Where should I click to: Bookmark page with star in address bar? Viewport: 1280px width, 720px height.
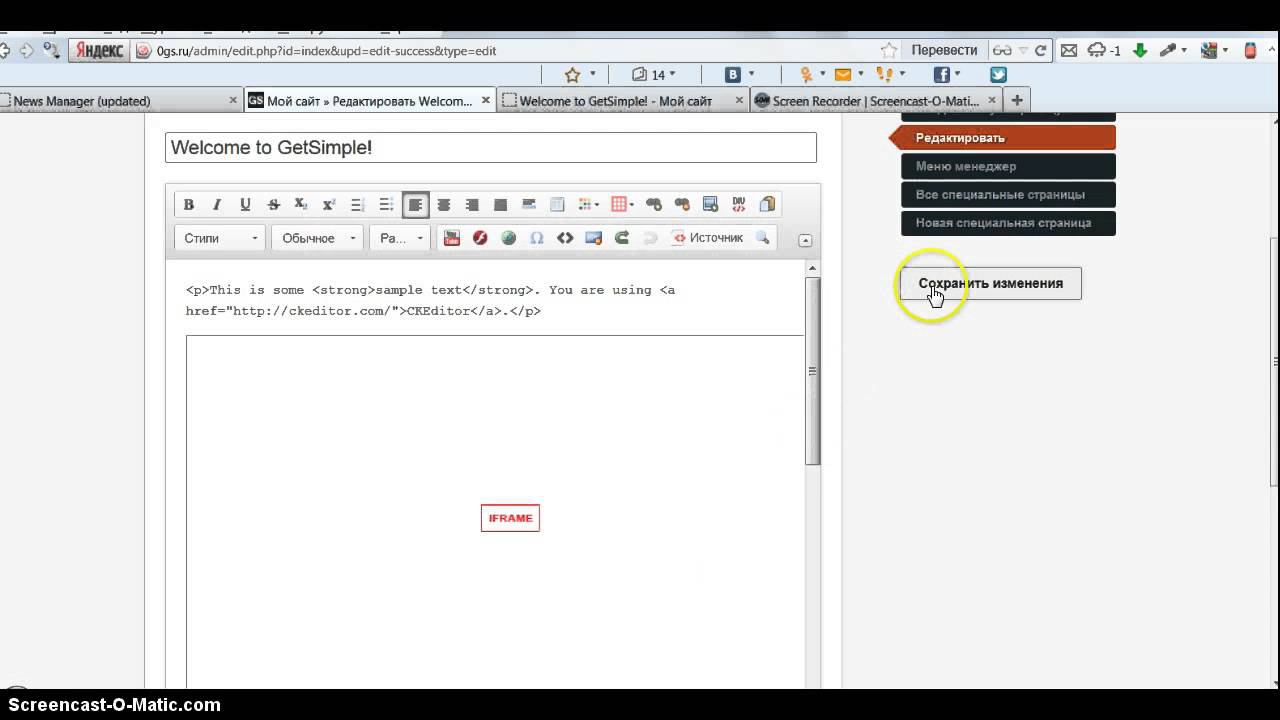point(889,50)
